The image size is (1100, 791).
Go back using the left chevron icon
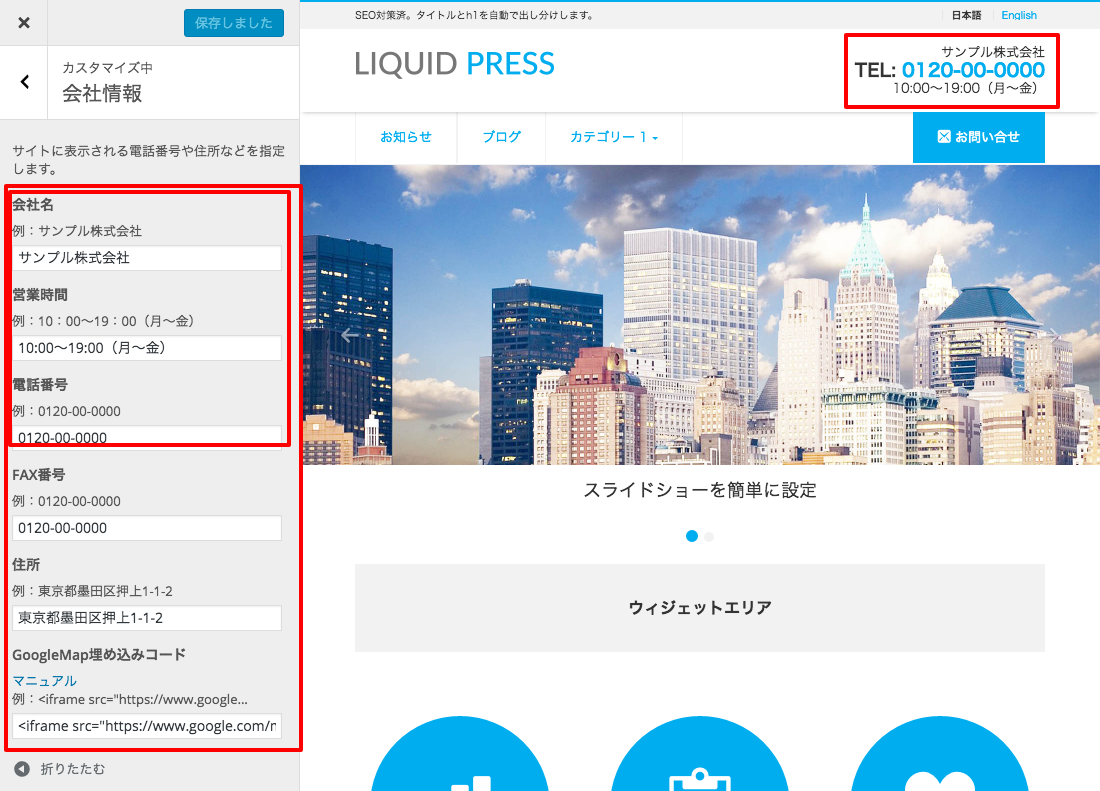[25, 82]
